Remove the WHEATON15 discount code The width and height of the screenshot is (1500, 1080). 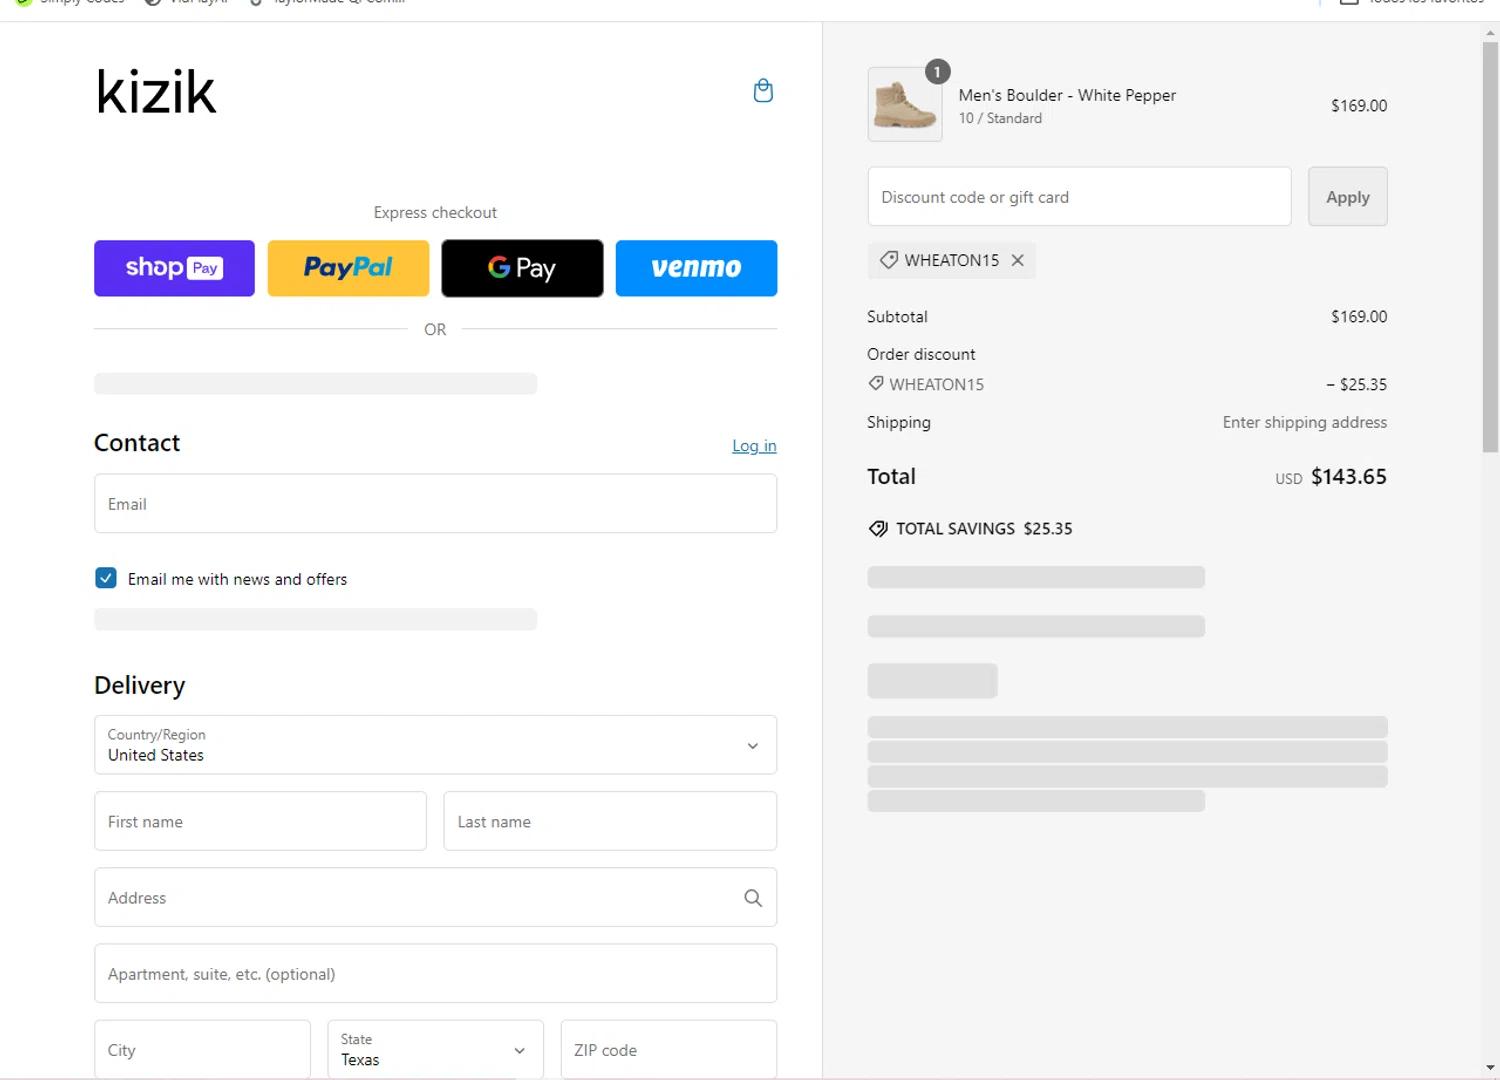(x=1017, y=260)
